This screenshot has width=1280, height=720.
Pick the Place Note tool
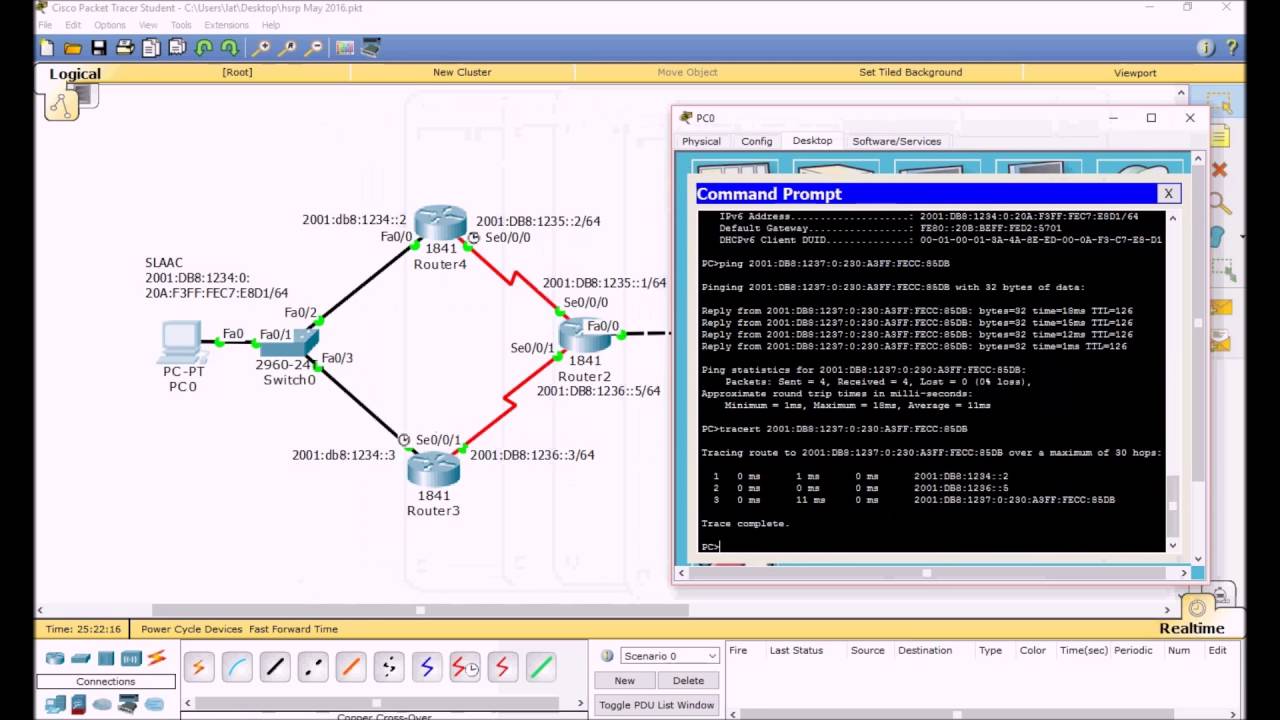coord(1219,136)
